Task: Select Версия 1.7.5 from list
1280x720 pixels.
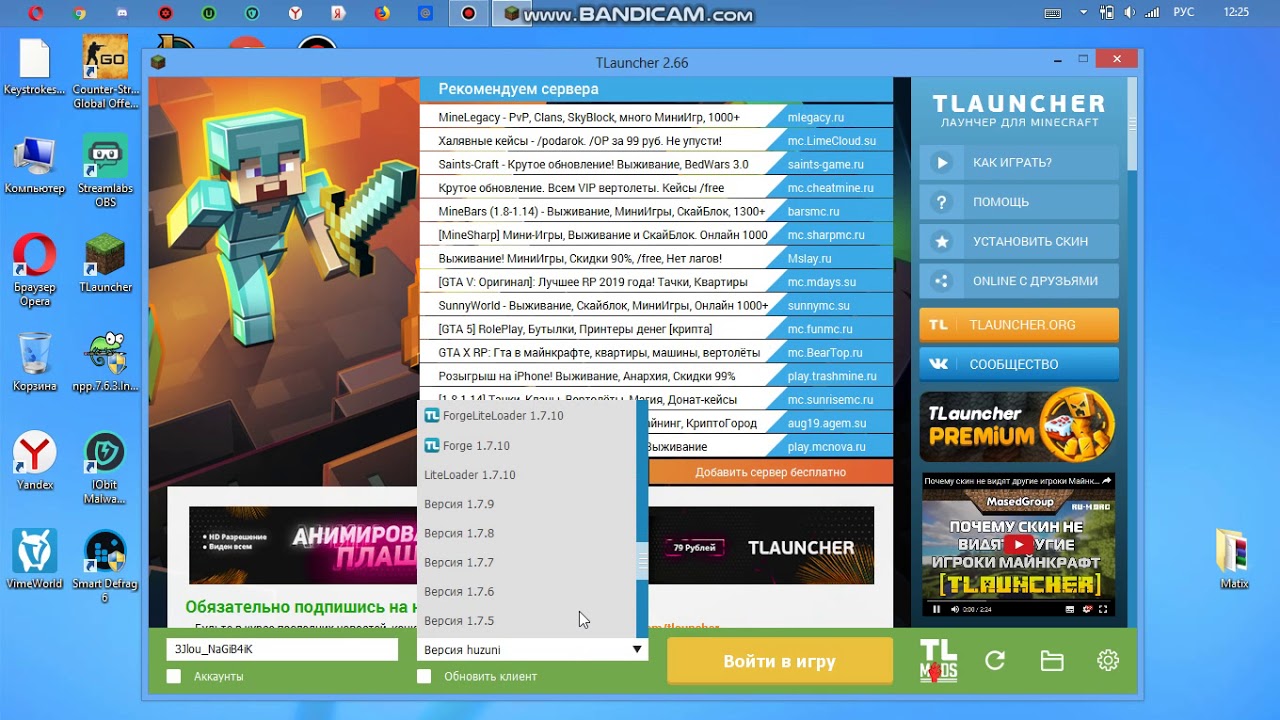Action: 526,621
